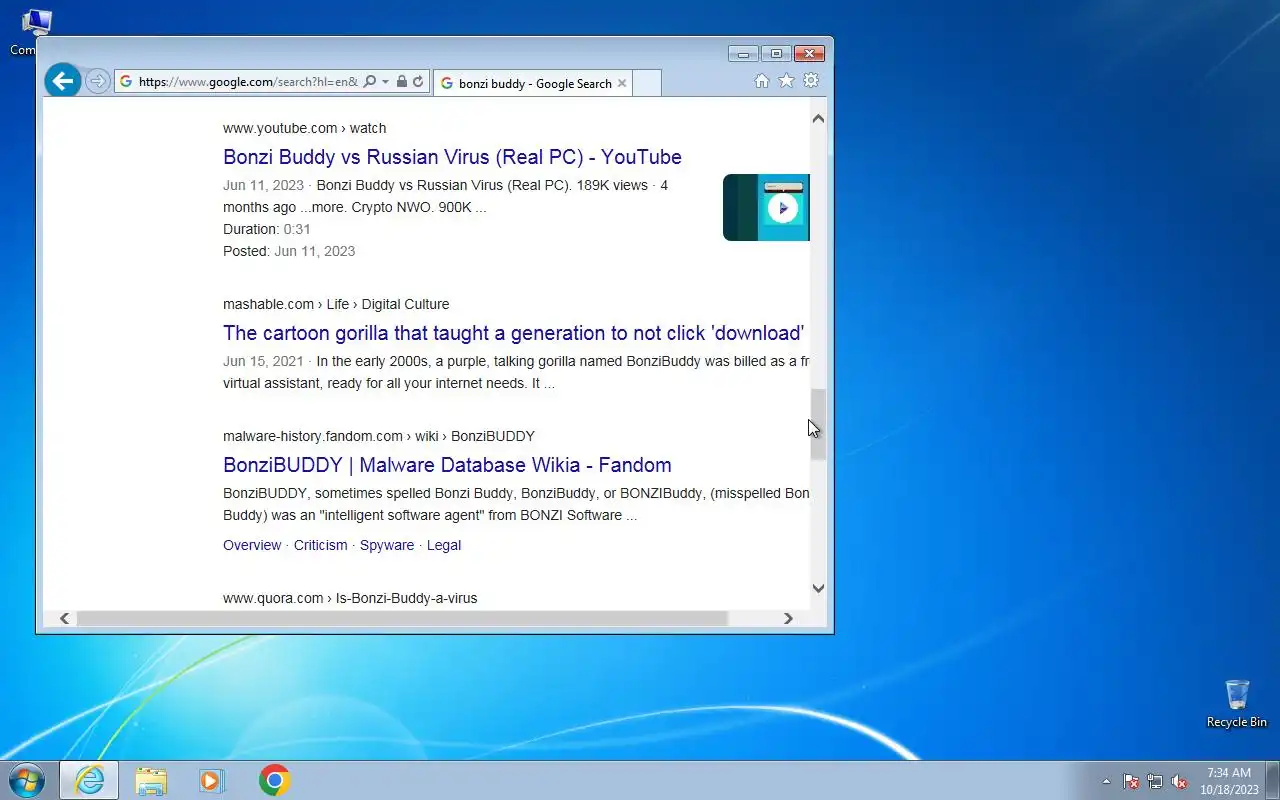This screenshot has height=800, width=1280.
Task: Click the greyed Forward arrow button
Action: 97,81
